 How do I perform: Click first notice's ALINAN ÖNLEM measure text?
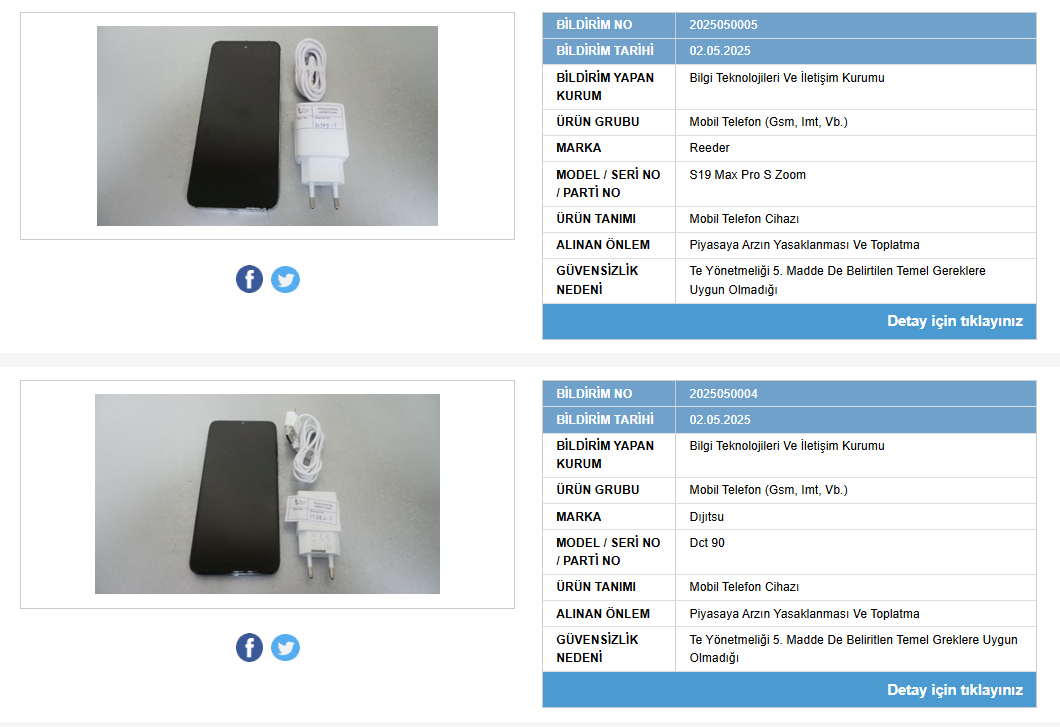(804, 245)
